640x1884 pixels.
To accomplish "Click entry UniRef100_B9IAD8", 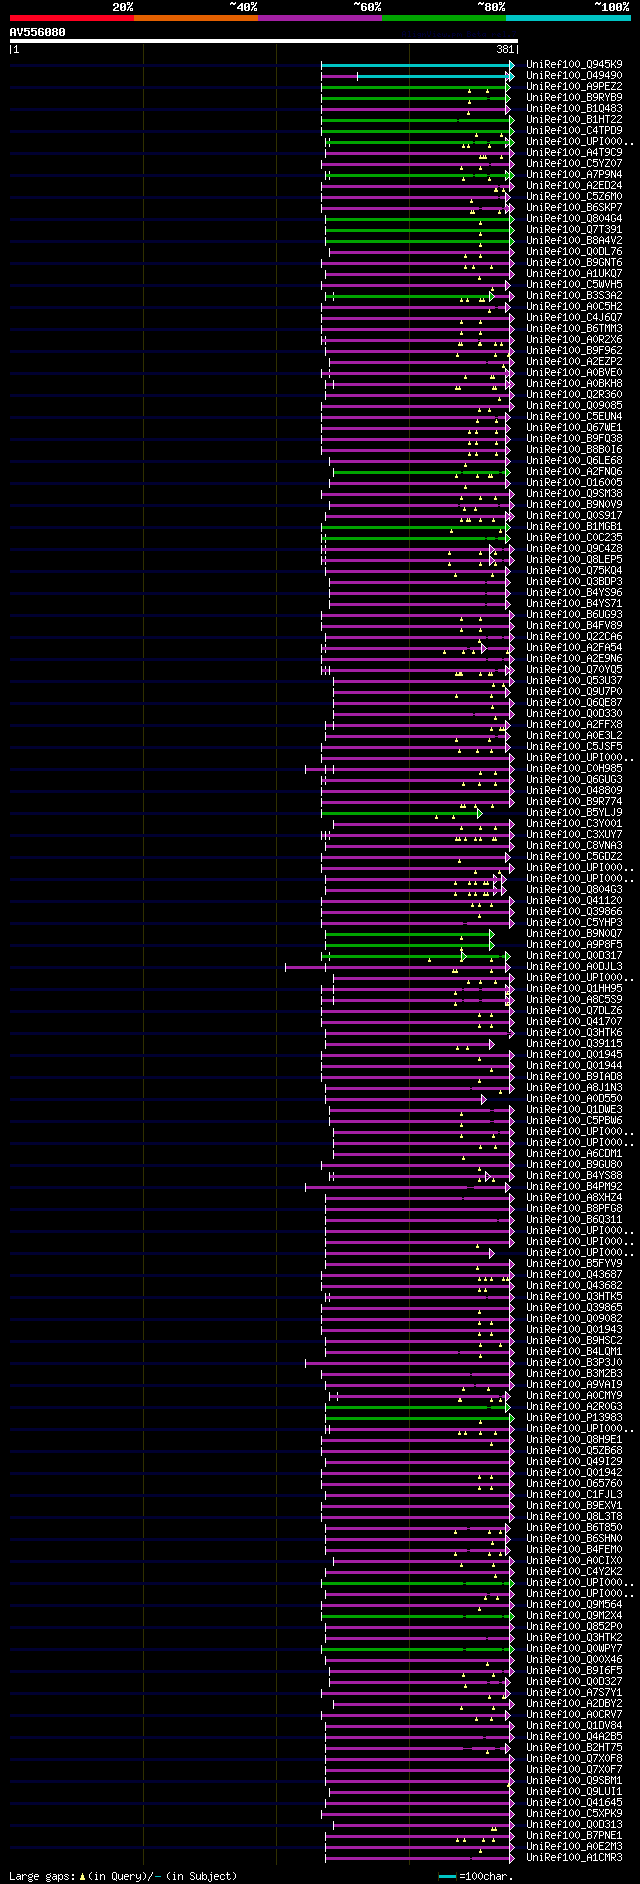I will click(x=574, y=1076).
